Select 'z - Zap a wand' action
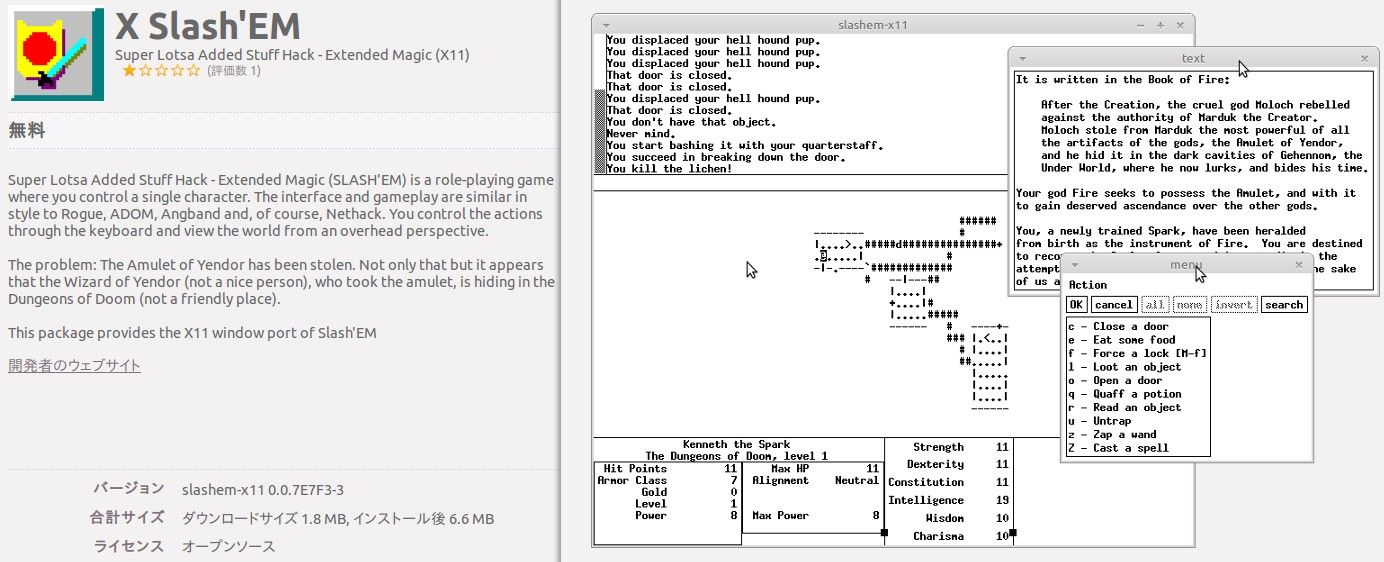The image size is (1384, 562). tap(1138, 434)
